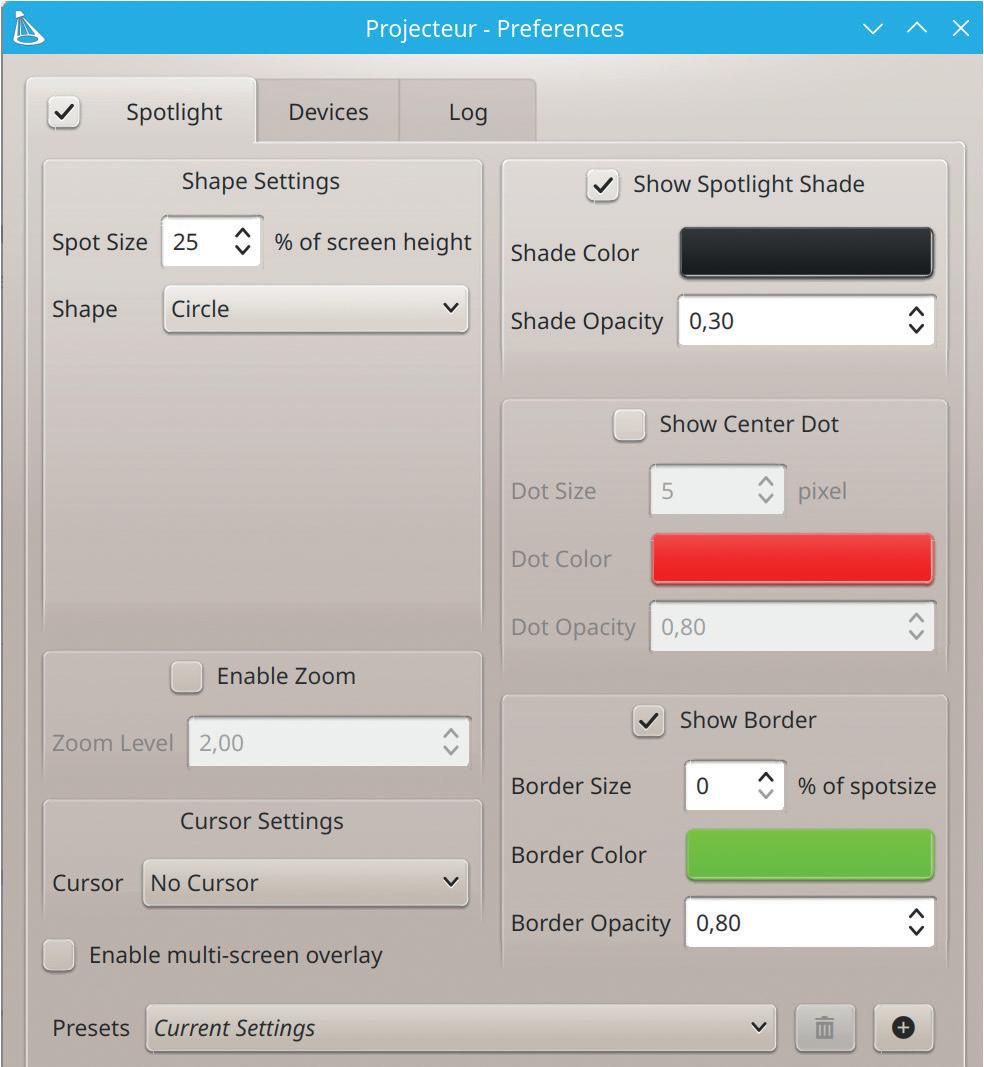984x1067 pixels.
Task: Decrease Border Size with down arrow
Action: 766,794
